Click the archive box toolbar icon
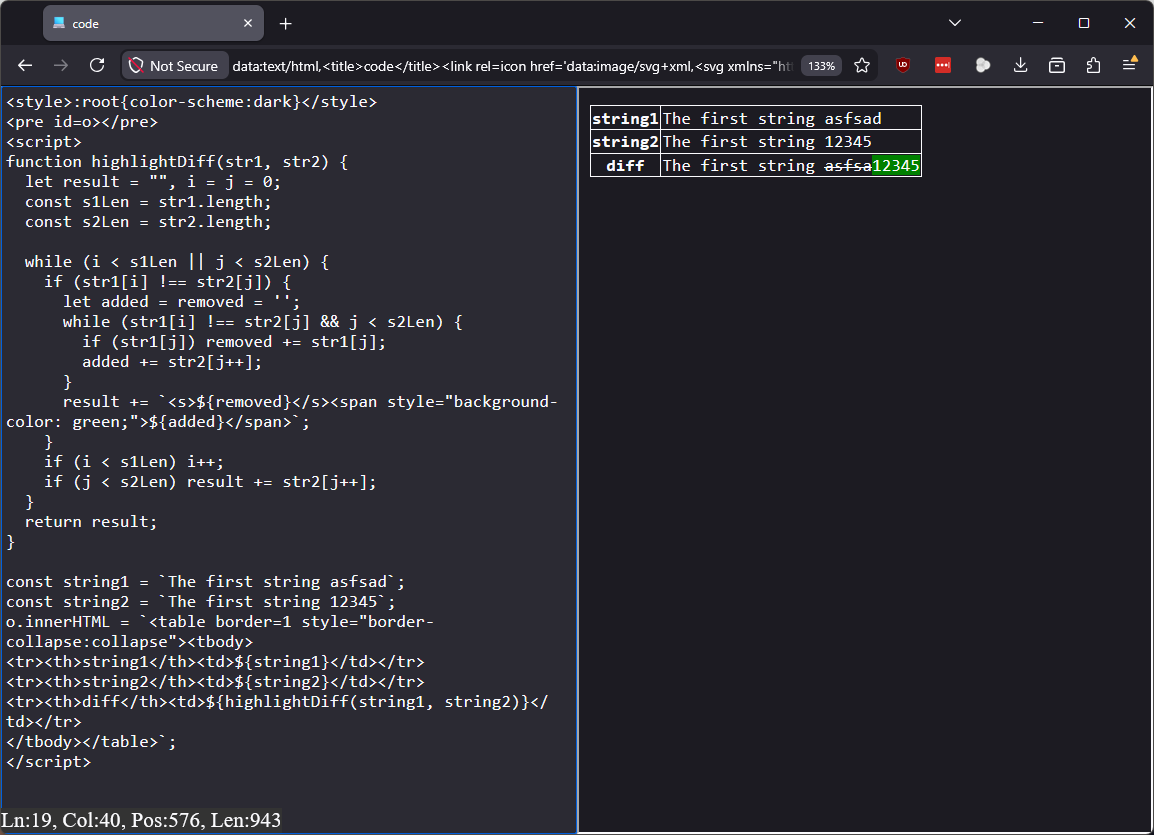 point(1057,65)
